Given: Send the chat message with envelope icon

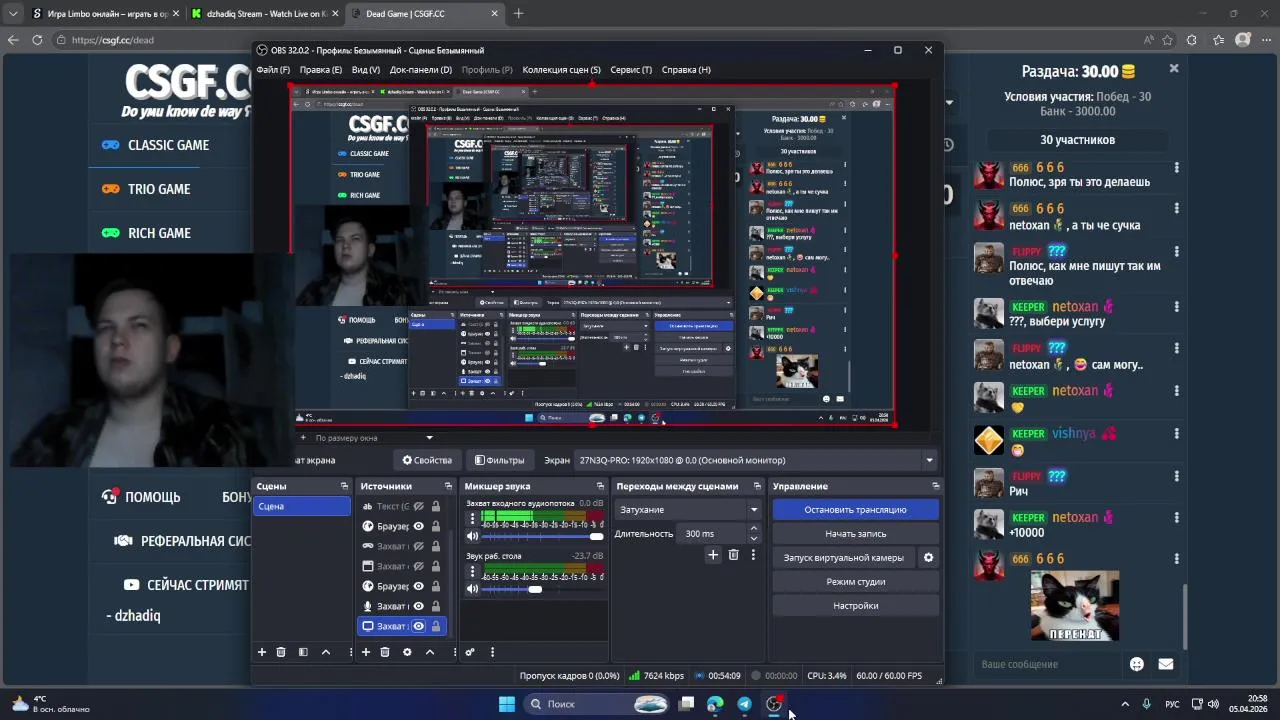Looking at the screenshot, I should 1166,664.
